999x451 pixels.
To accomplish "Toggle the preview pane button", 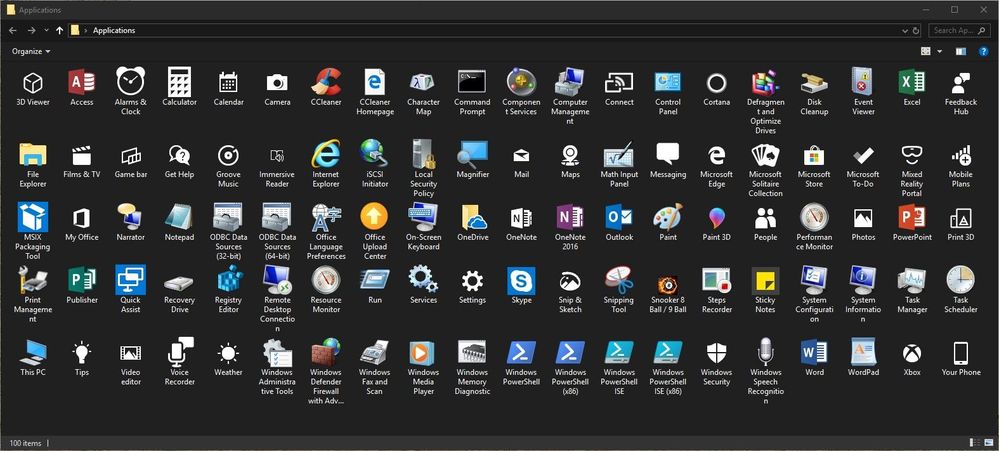I will 961,52.
